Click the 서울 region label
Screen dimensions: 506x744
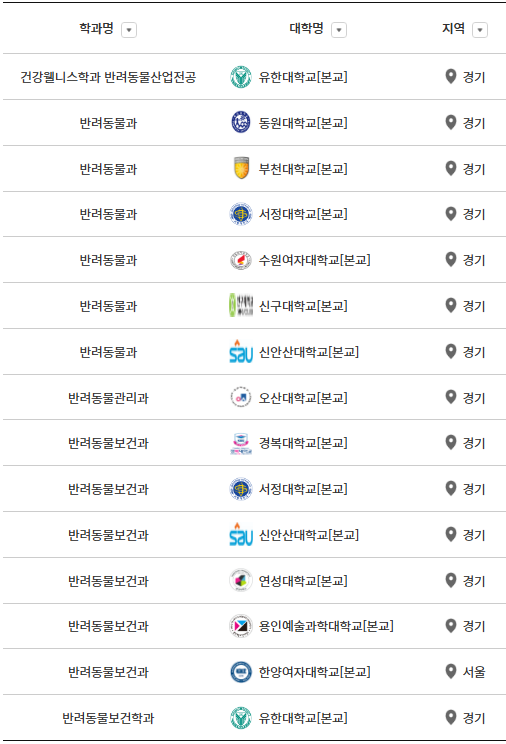tap(474, 672)
